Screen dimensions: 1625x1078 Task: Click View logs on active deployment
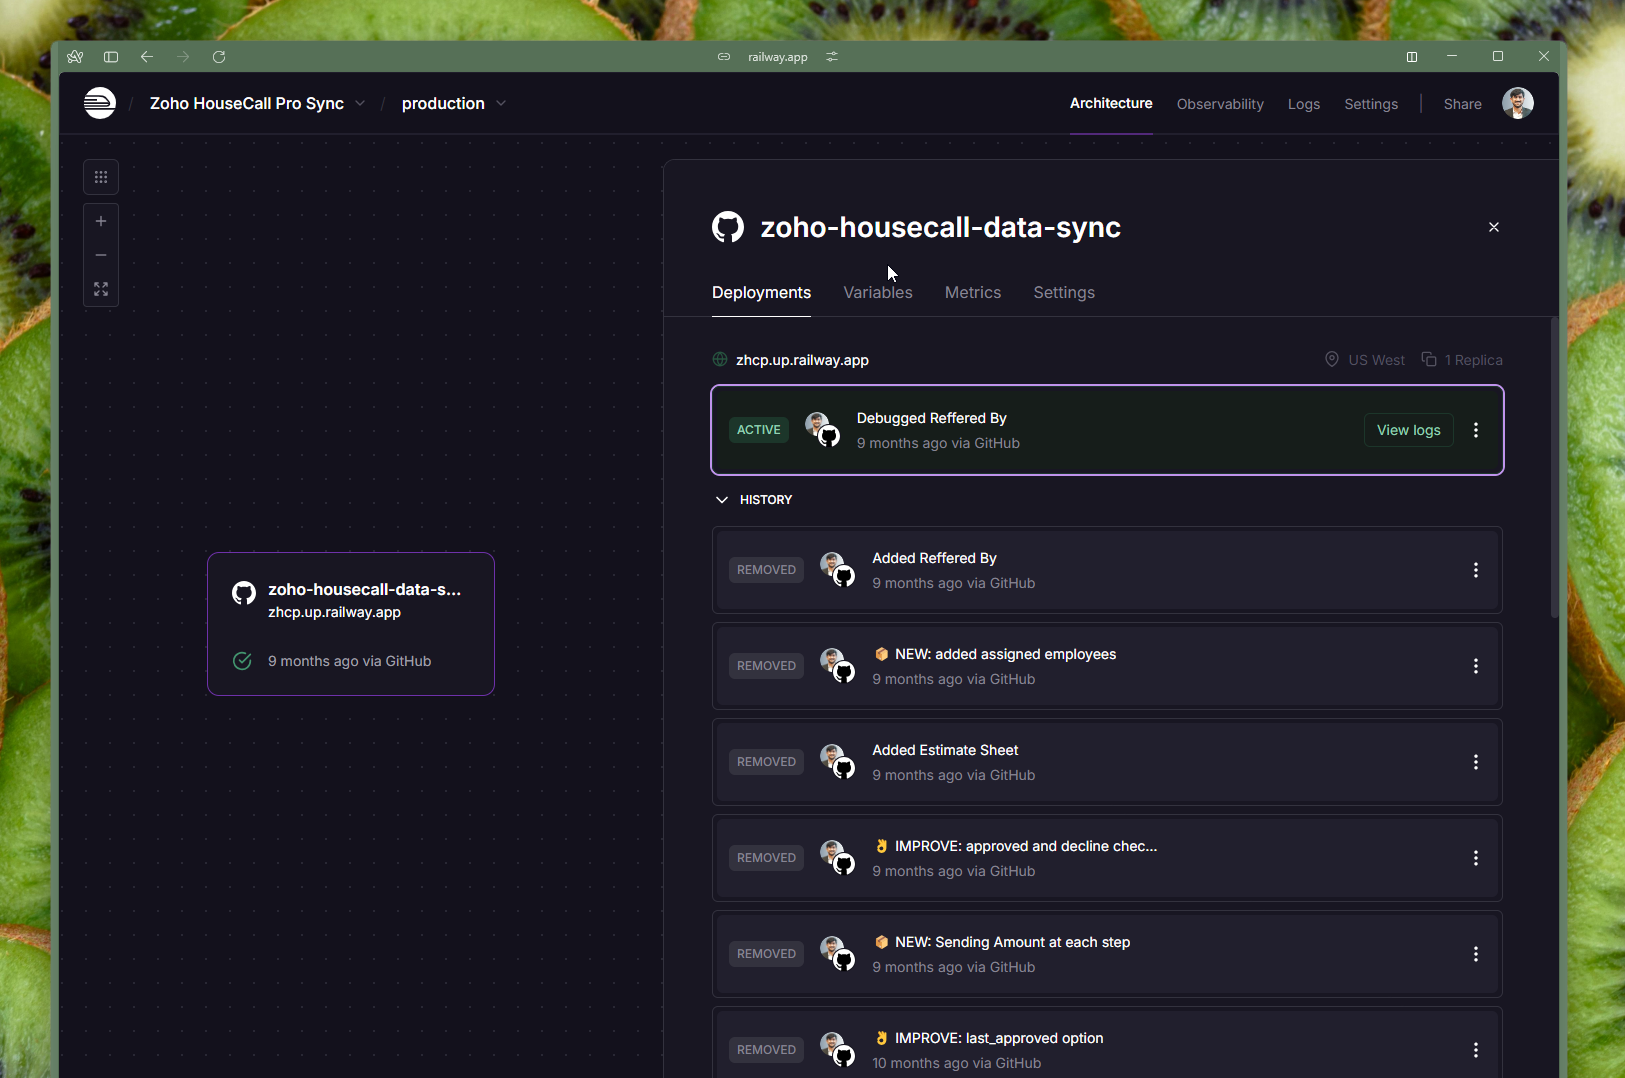point(1409,430)
